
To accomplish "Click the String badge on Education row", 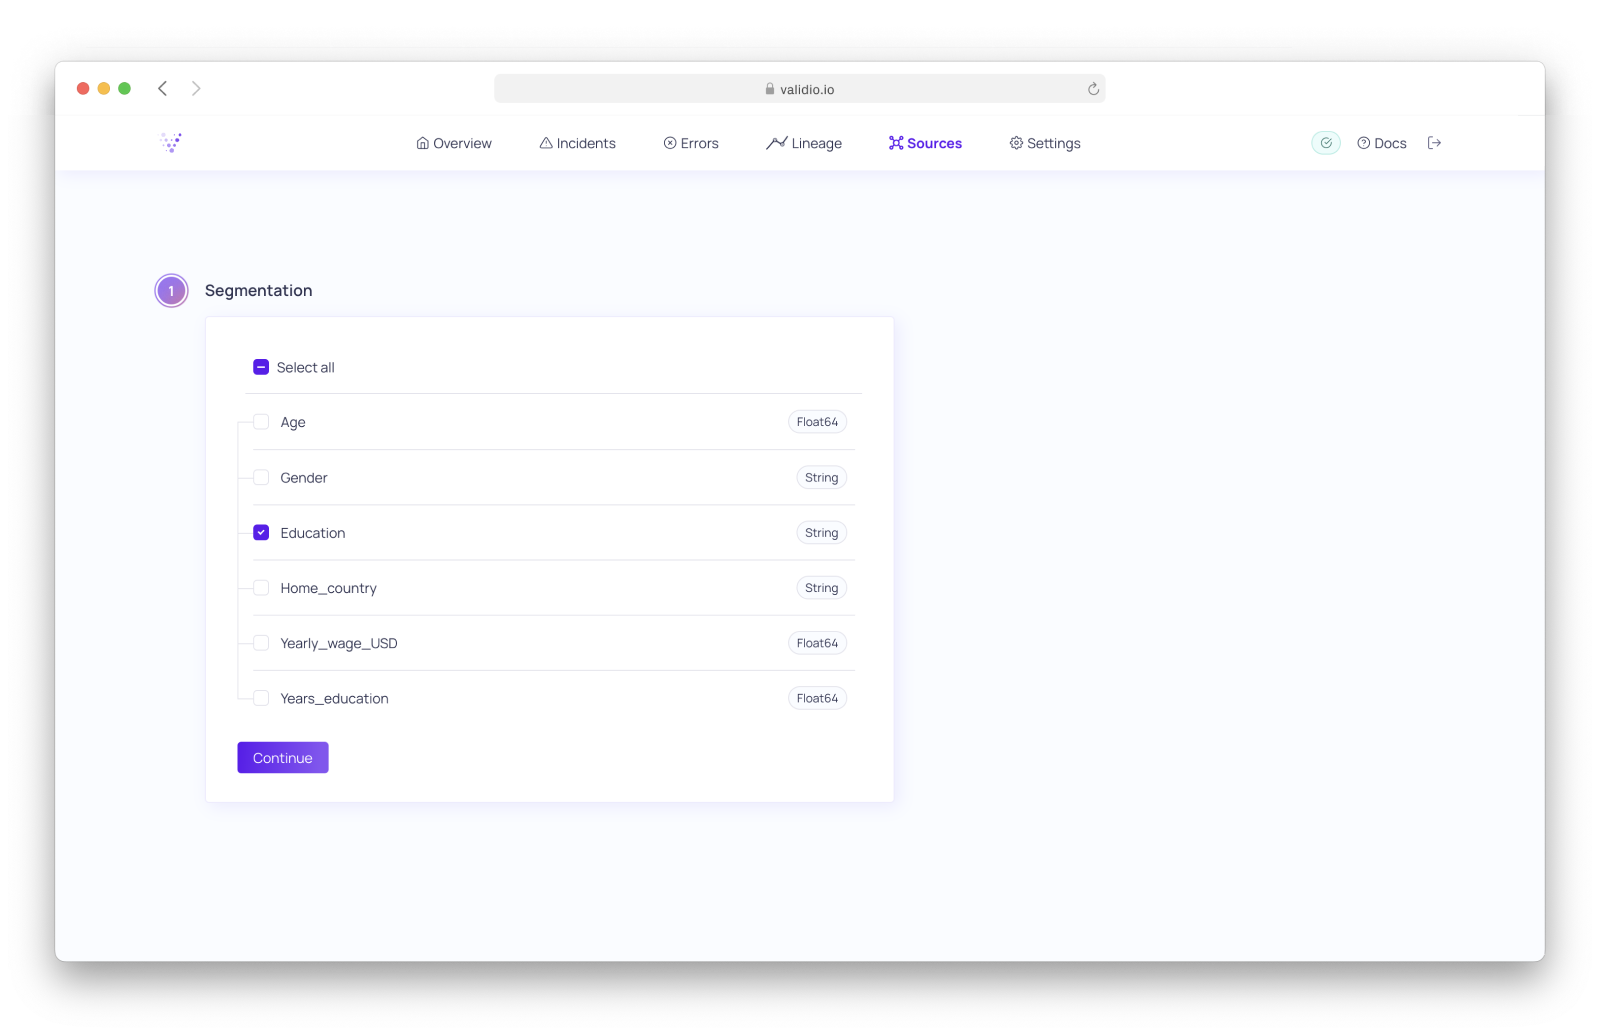I will 822,532.
